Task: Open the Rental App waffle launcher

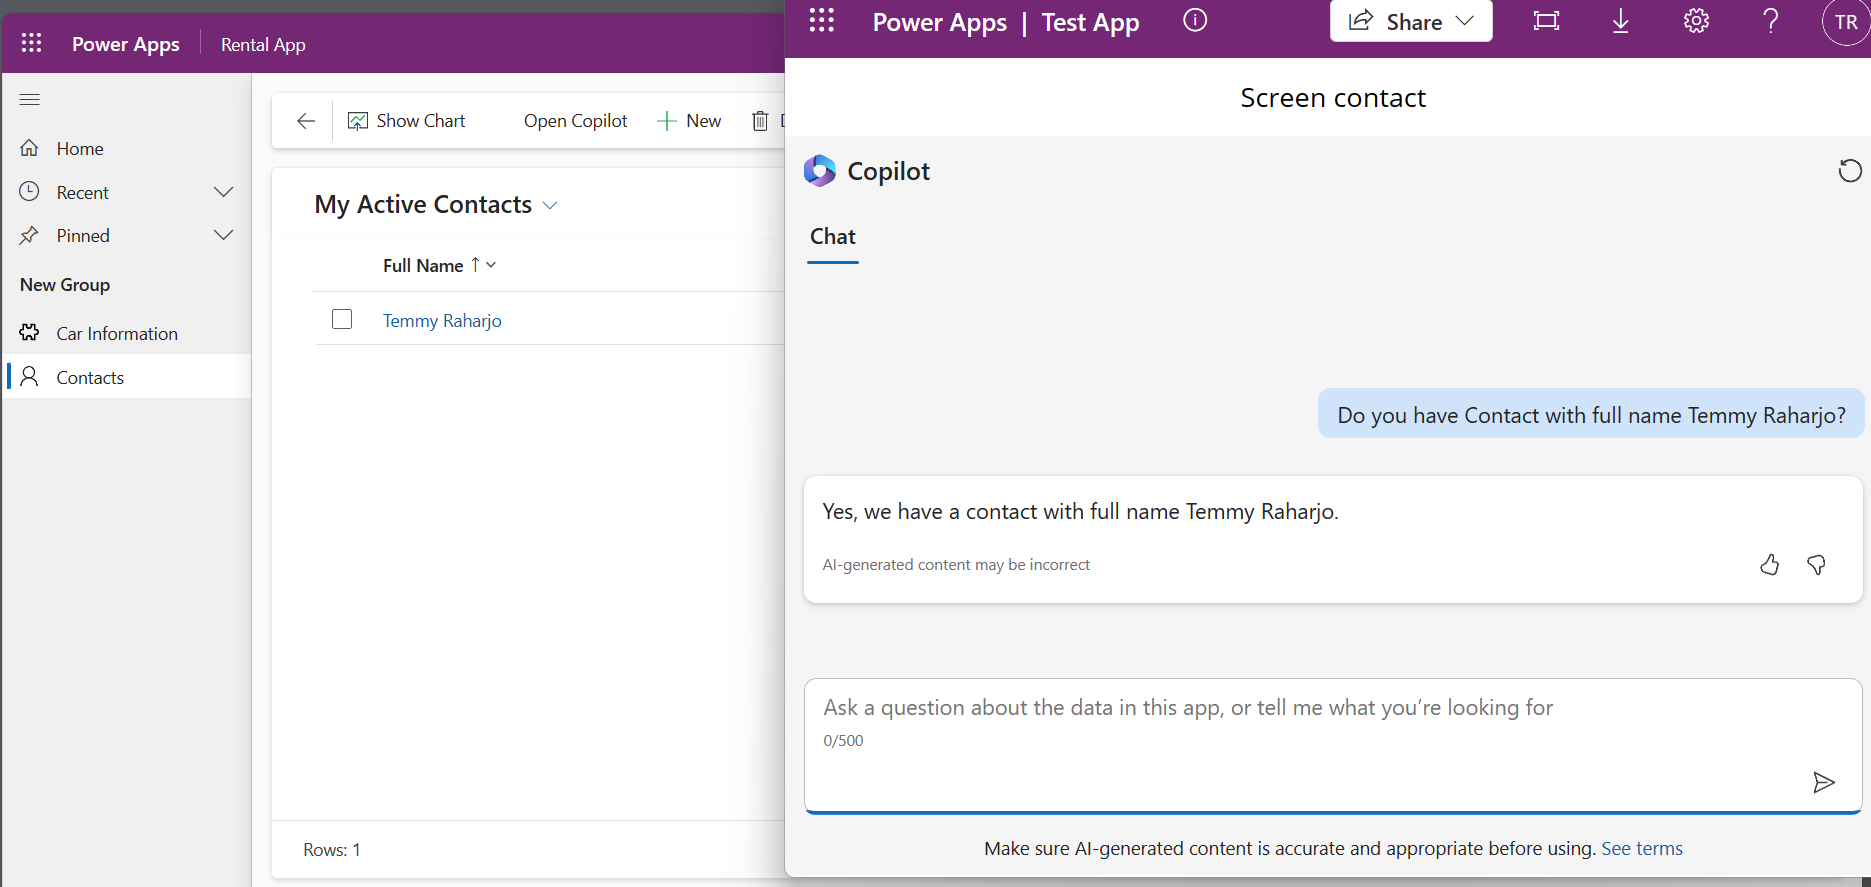Action: click(32, 44)
